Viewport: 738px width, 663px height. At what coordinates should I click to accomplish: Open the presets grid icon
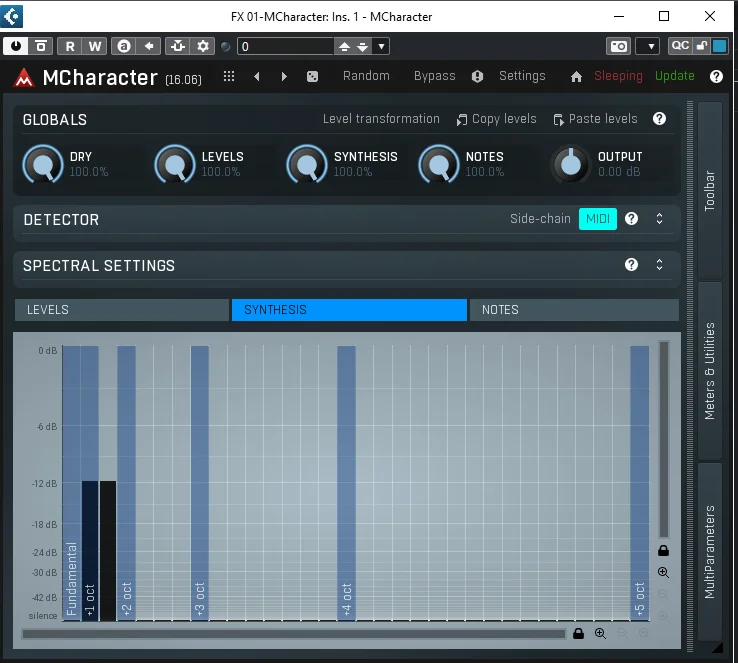coord(229,76)
